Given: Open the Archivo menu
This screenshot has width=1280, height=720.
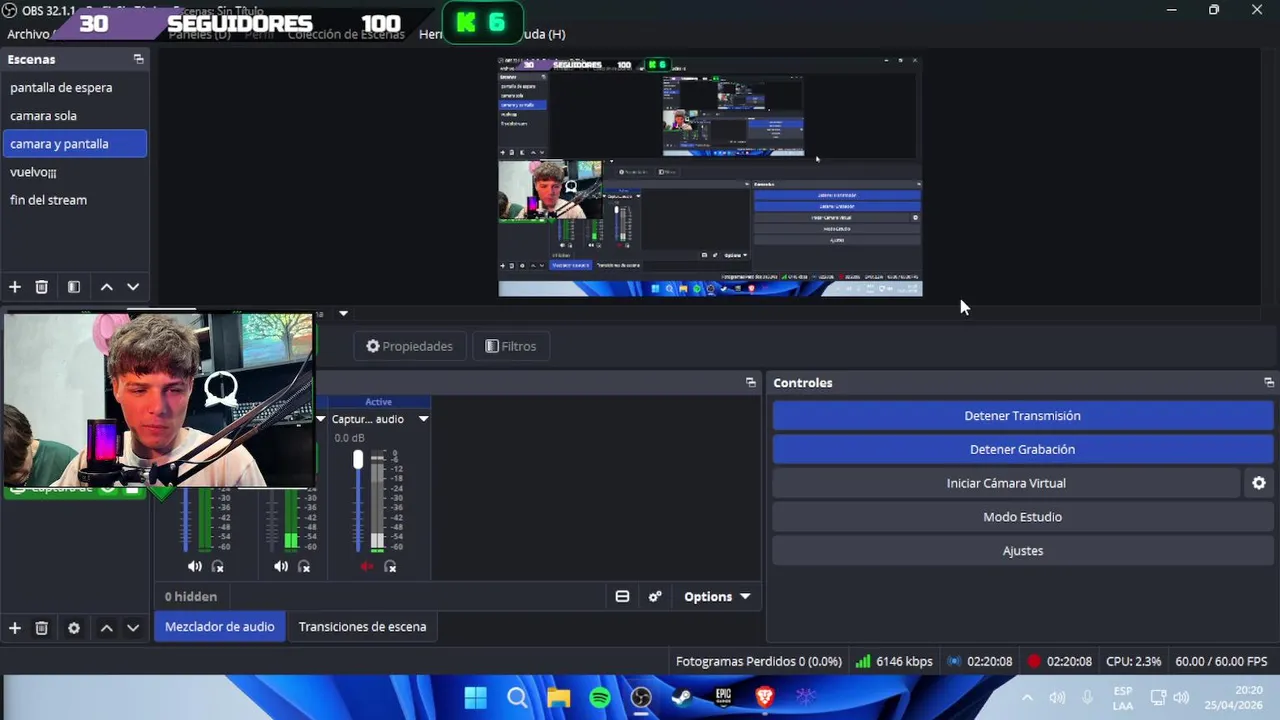Looking at the screenshot, I should (x=28, y=34).
